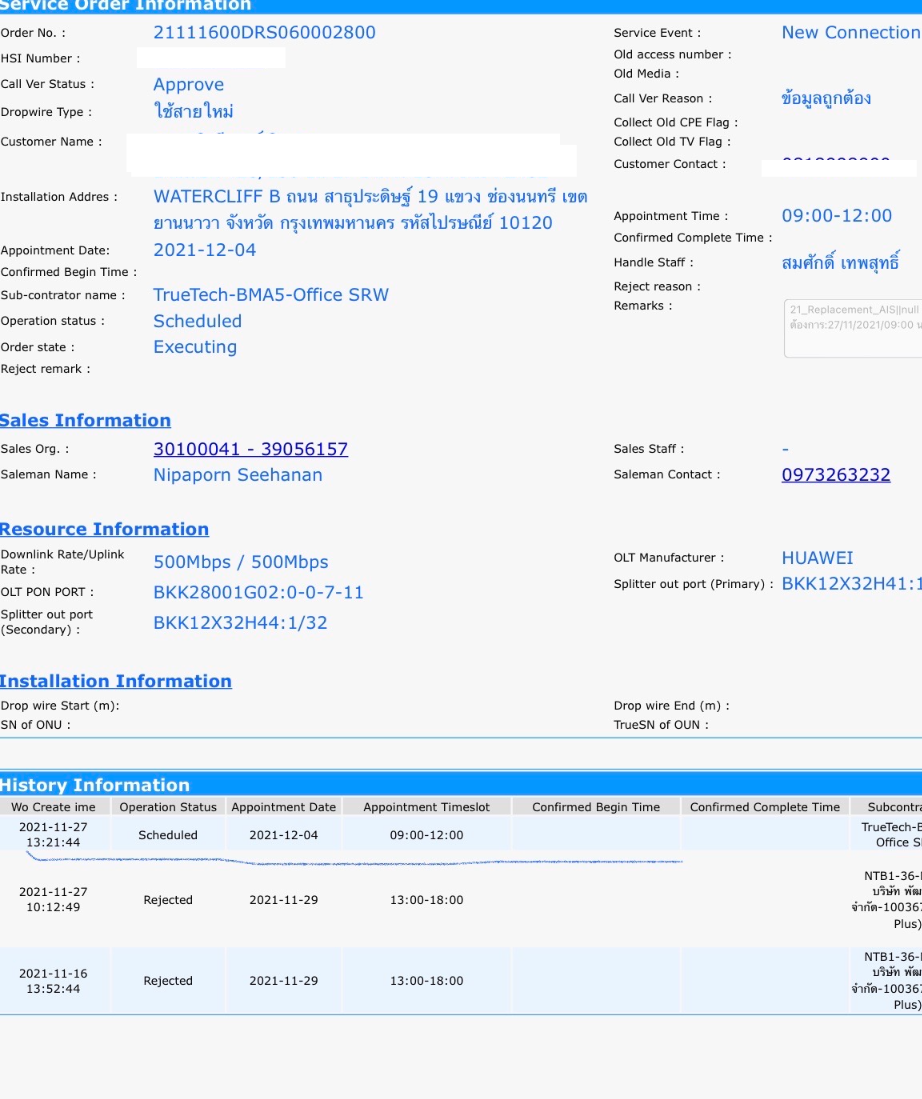Click the Call Ver Reason Thai value

pyautogui.click(x=827, y=98)
